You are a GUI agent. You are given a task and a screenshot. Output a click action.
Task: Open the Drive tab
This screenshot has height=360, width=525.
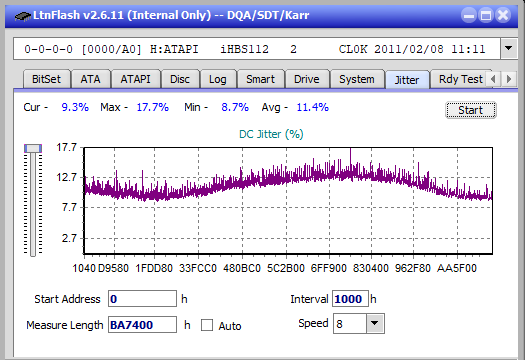coord(307,79)
